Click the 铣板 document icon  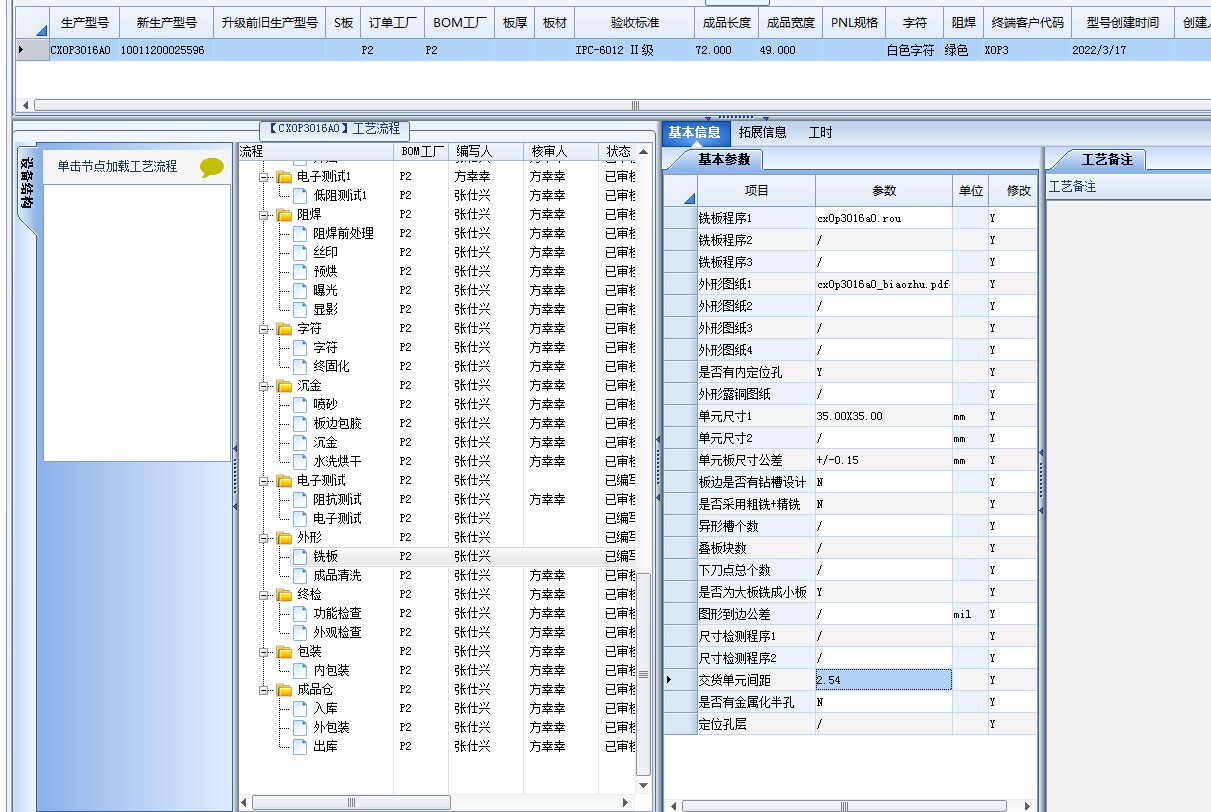pos(300,557)
